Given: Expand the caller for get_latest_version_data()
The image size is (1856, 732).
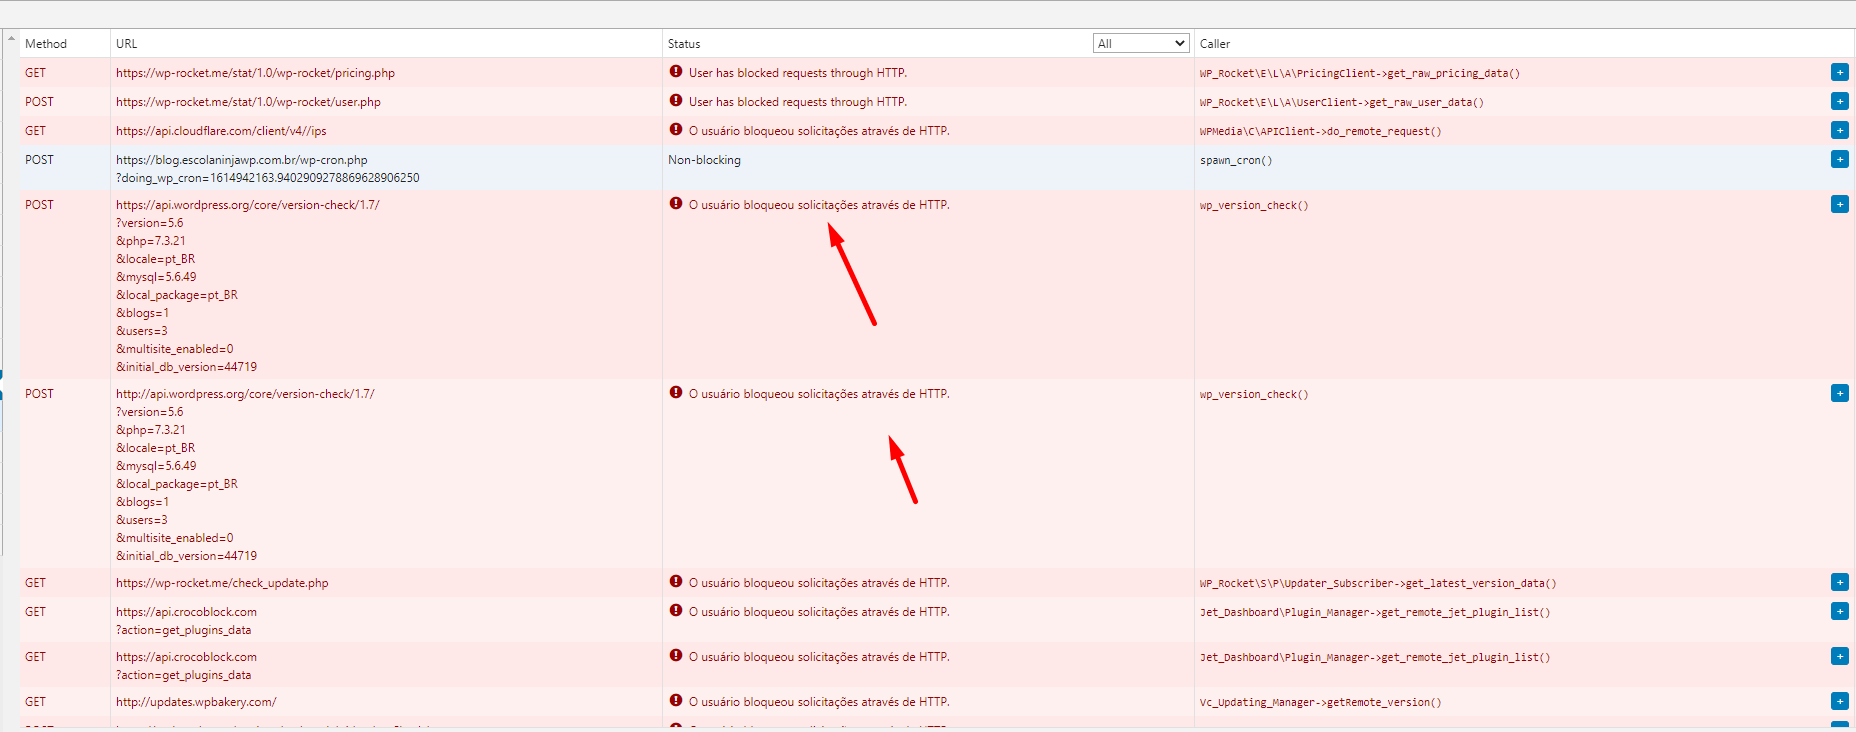Looking at the screenshot, I should [x=1839, y=582].
